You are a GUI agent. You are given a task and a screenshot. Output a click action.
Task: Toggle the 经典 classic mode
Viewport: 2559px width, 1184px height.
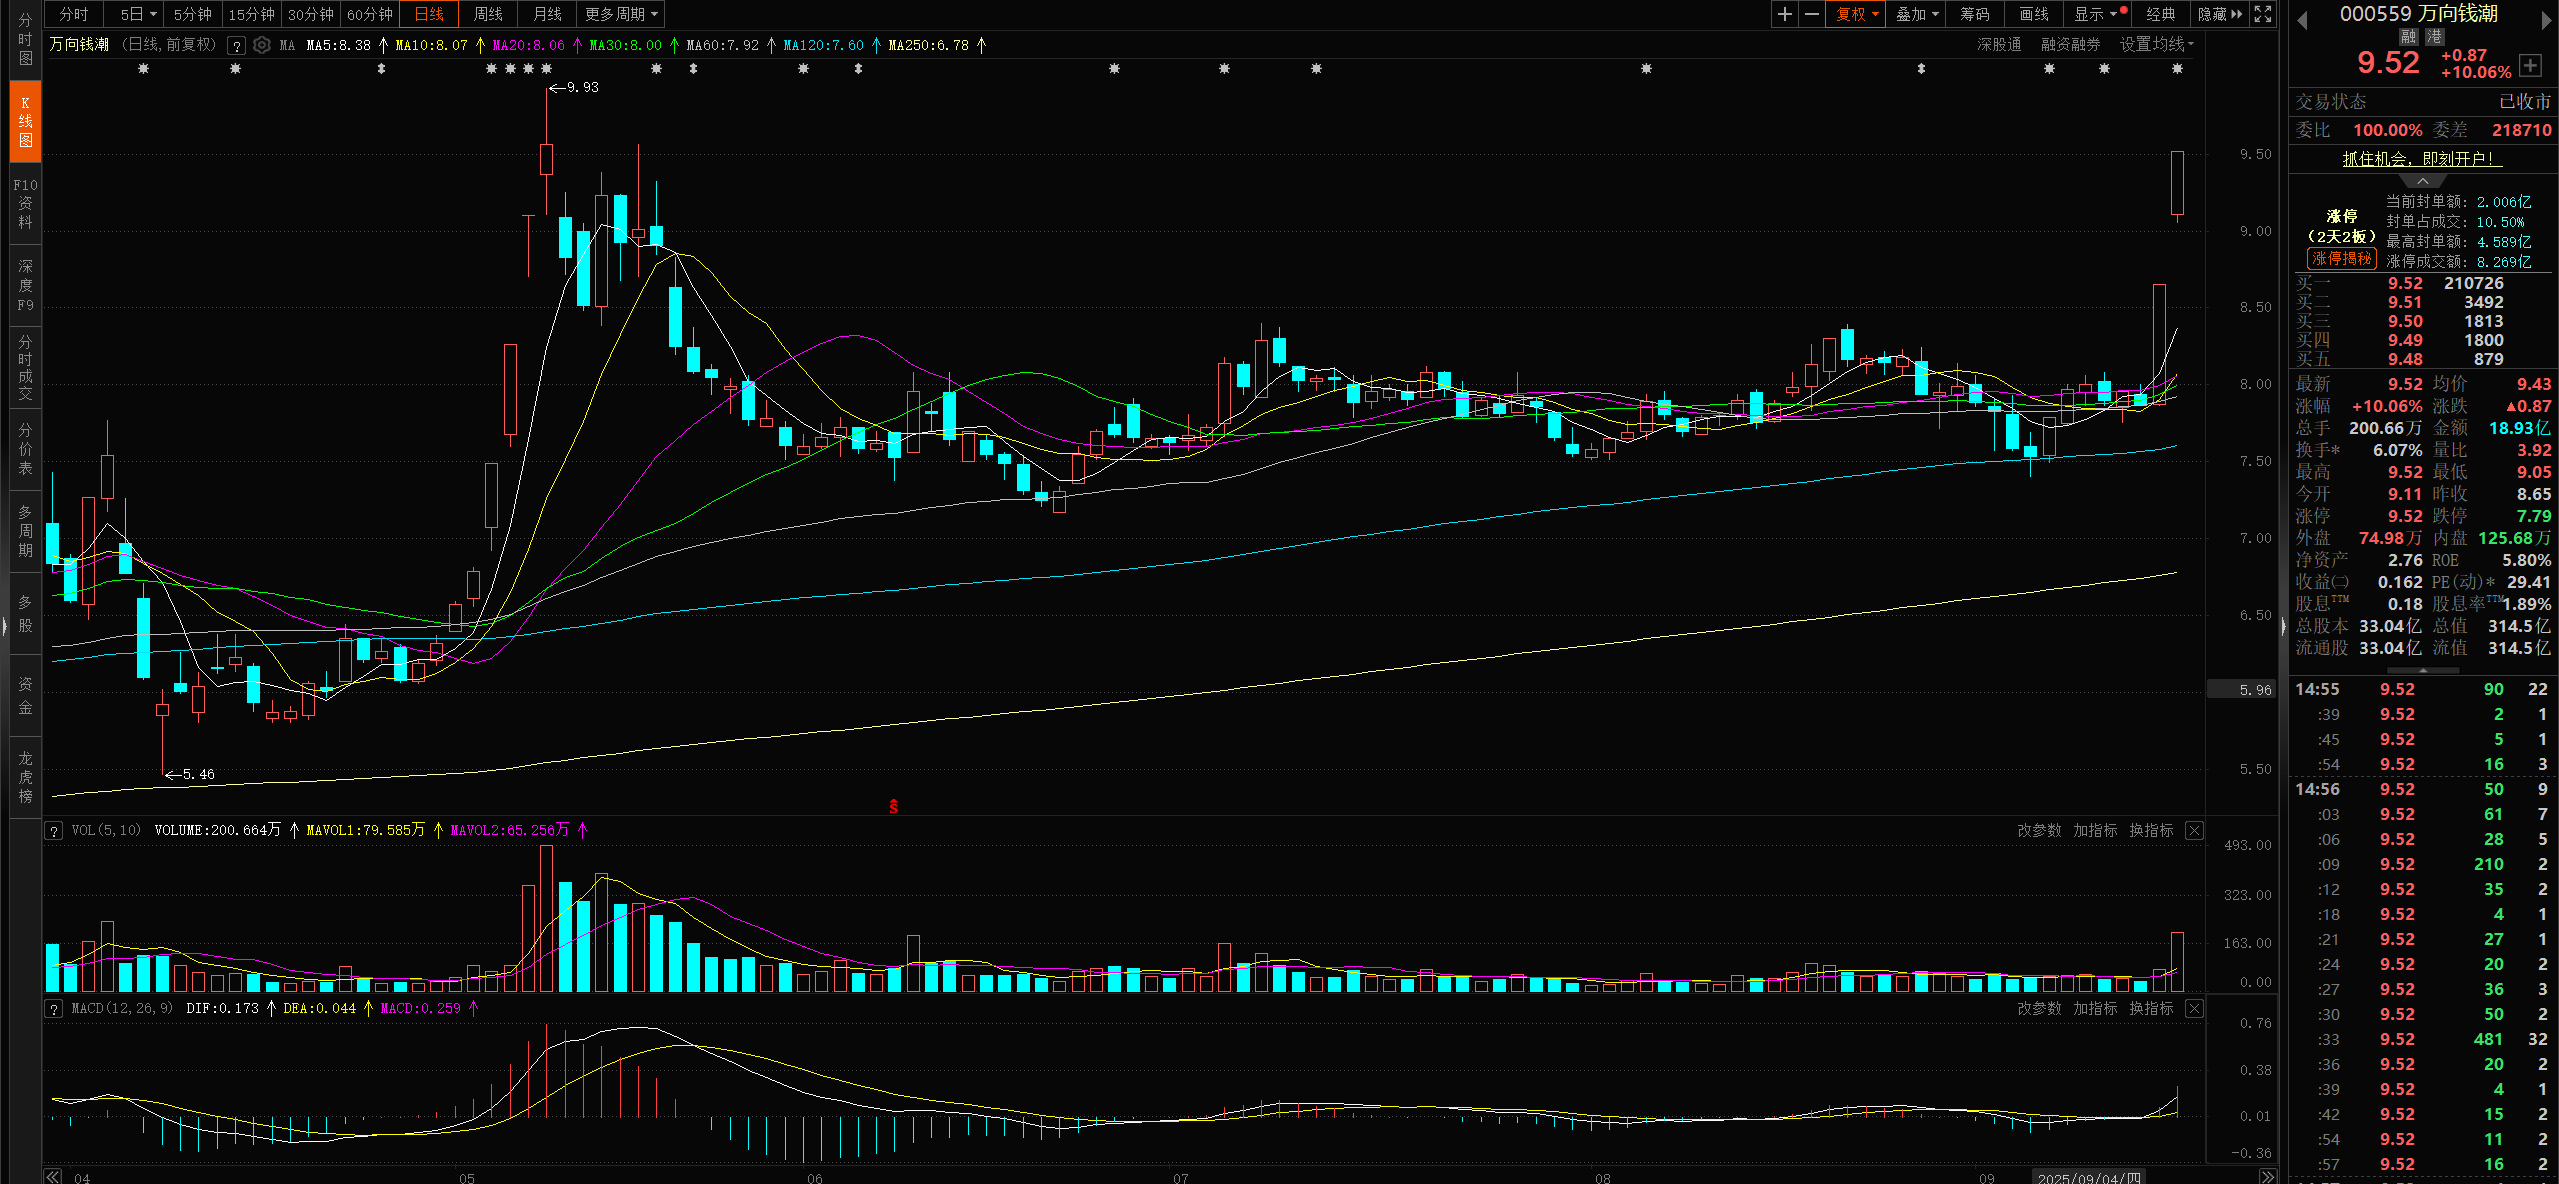coord(2160,14)
